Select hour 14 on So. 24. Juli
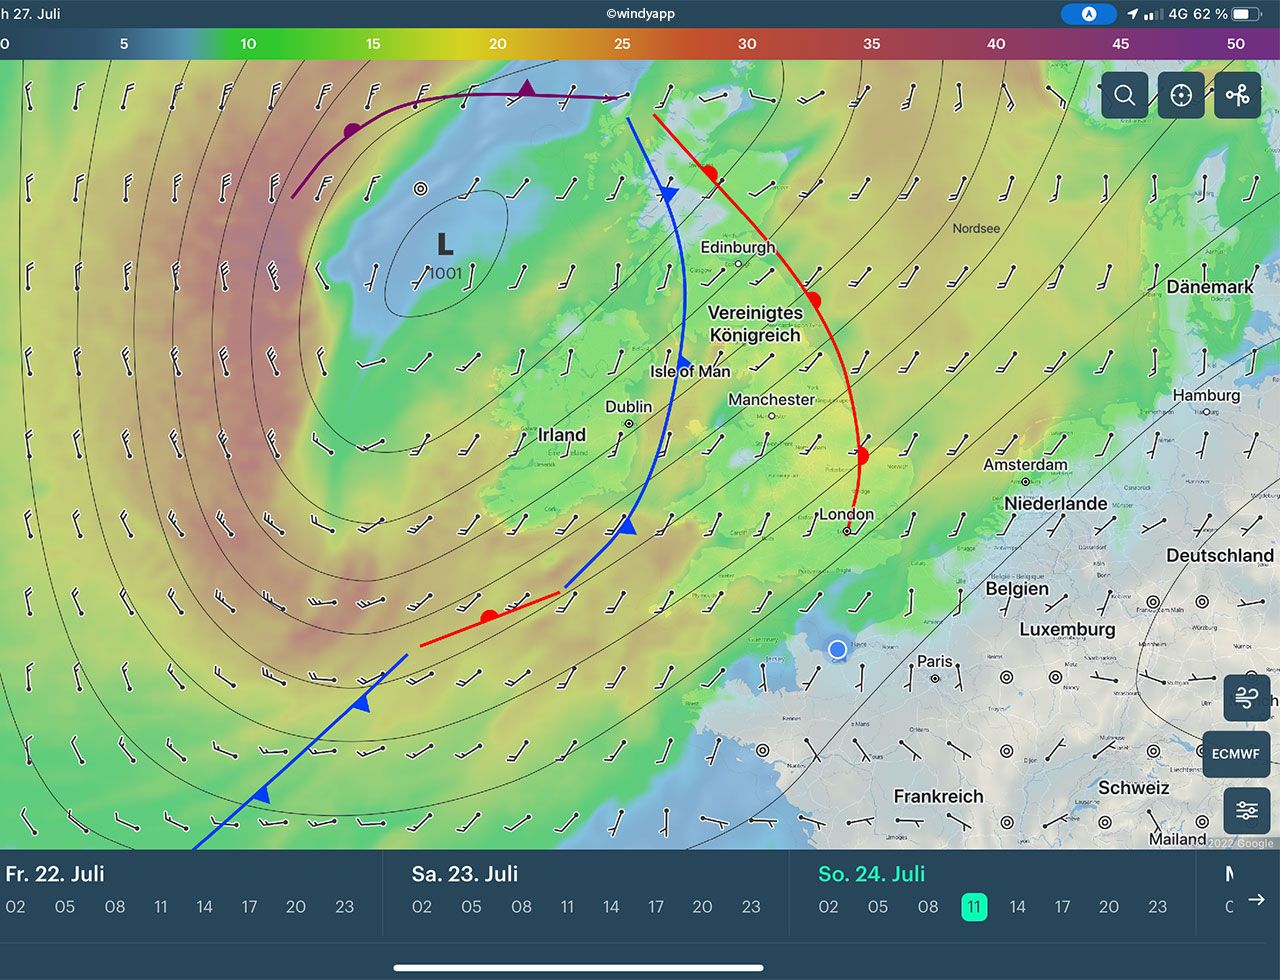1280x980 pixels. 1017,907
